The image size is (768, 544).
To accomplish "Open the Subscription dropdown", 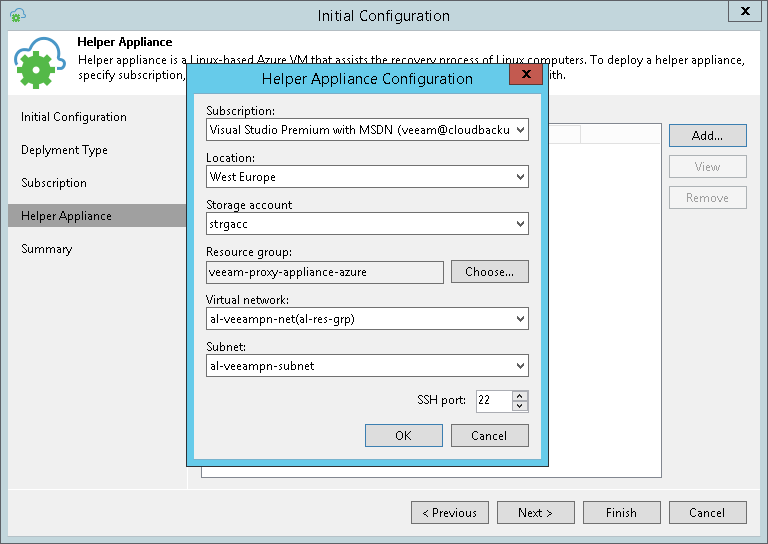I will (520, 130).
